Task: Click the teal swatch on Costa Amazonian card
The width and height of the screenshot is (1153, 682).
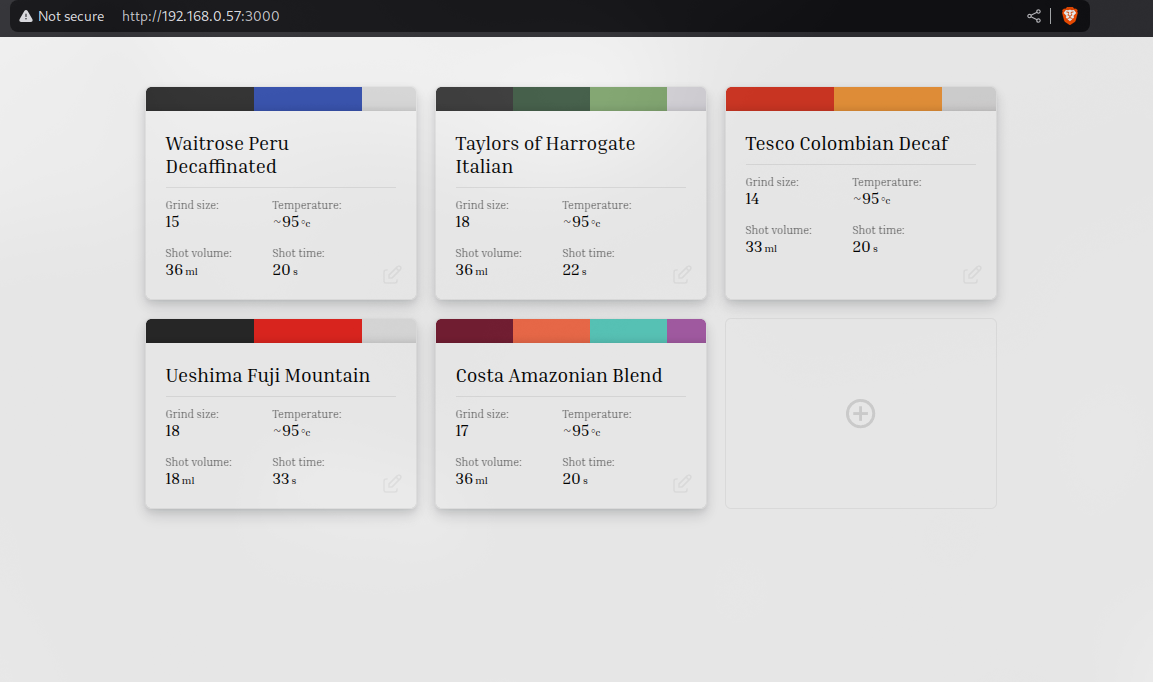Action: click(x=629, y=331)
